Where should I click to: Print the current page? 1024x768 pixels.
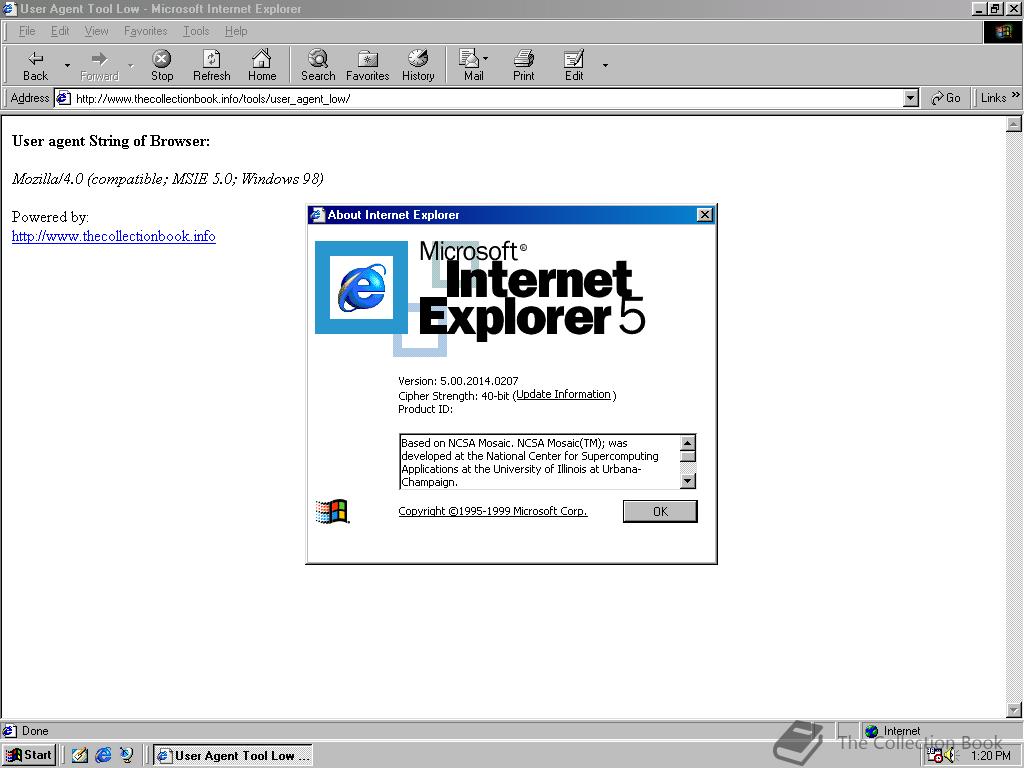tap(524, 65)
